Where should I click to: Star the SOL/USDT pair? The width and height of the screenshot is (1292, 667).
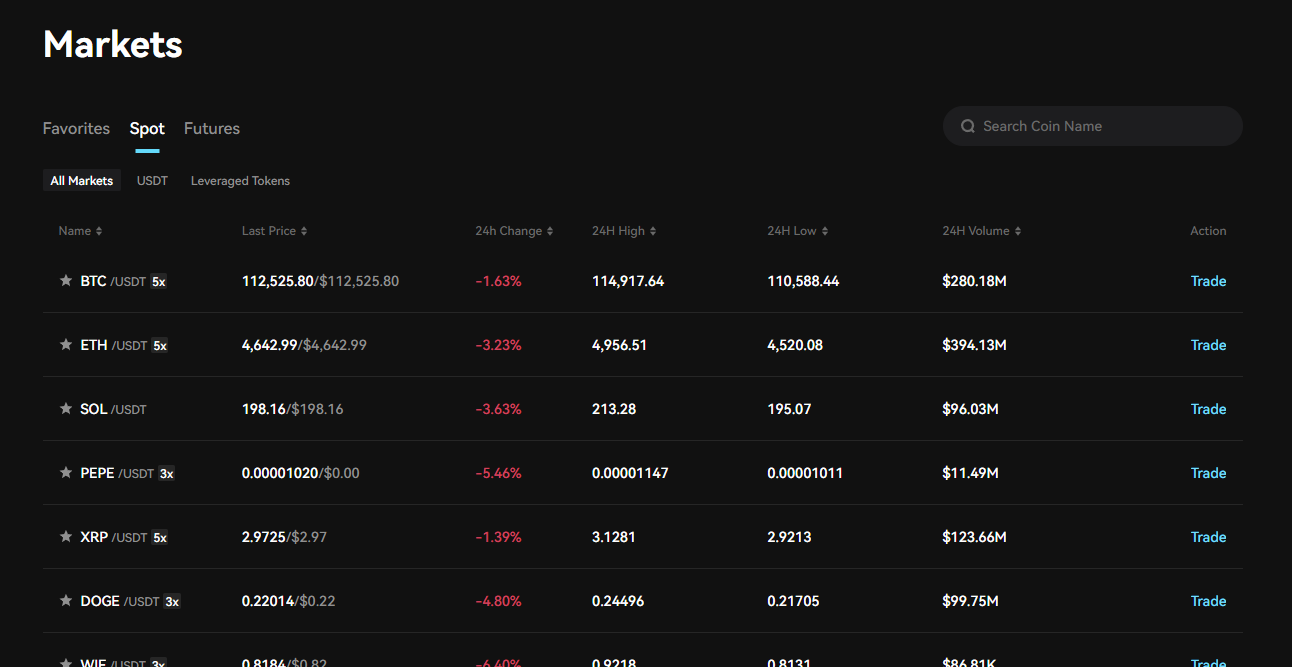(x=66, y=409)
